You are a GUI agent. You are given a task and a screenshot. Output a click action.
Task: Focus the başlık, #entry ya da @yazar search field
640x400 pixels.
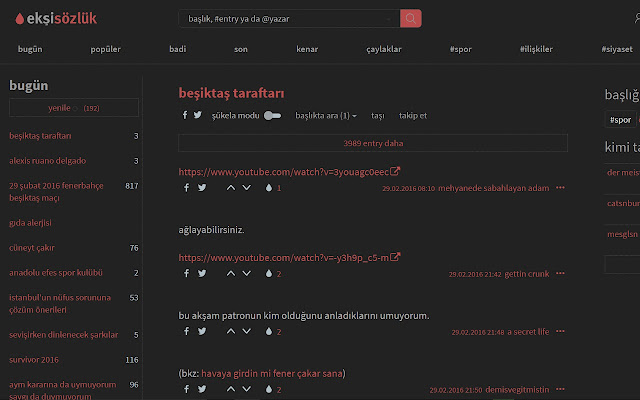coord(289,19)
